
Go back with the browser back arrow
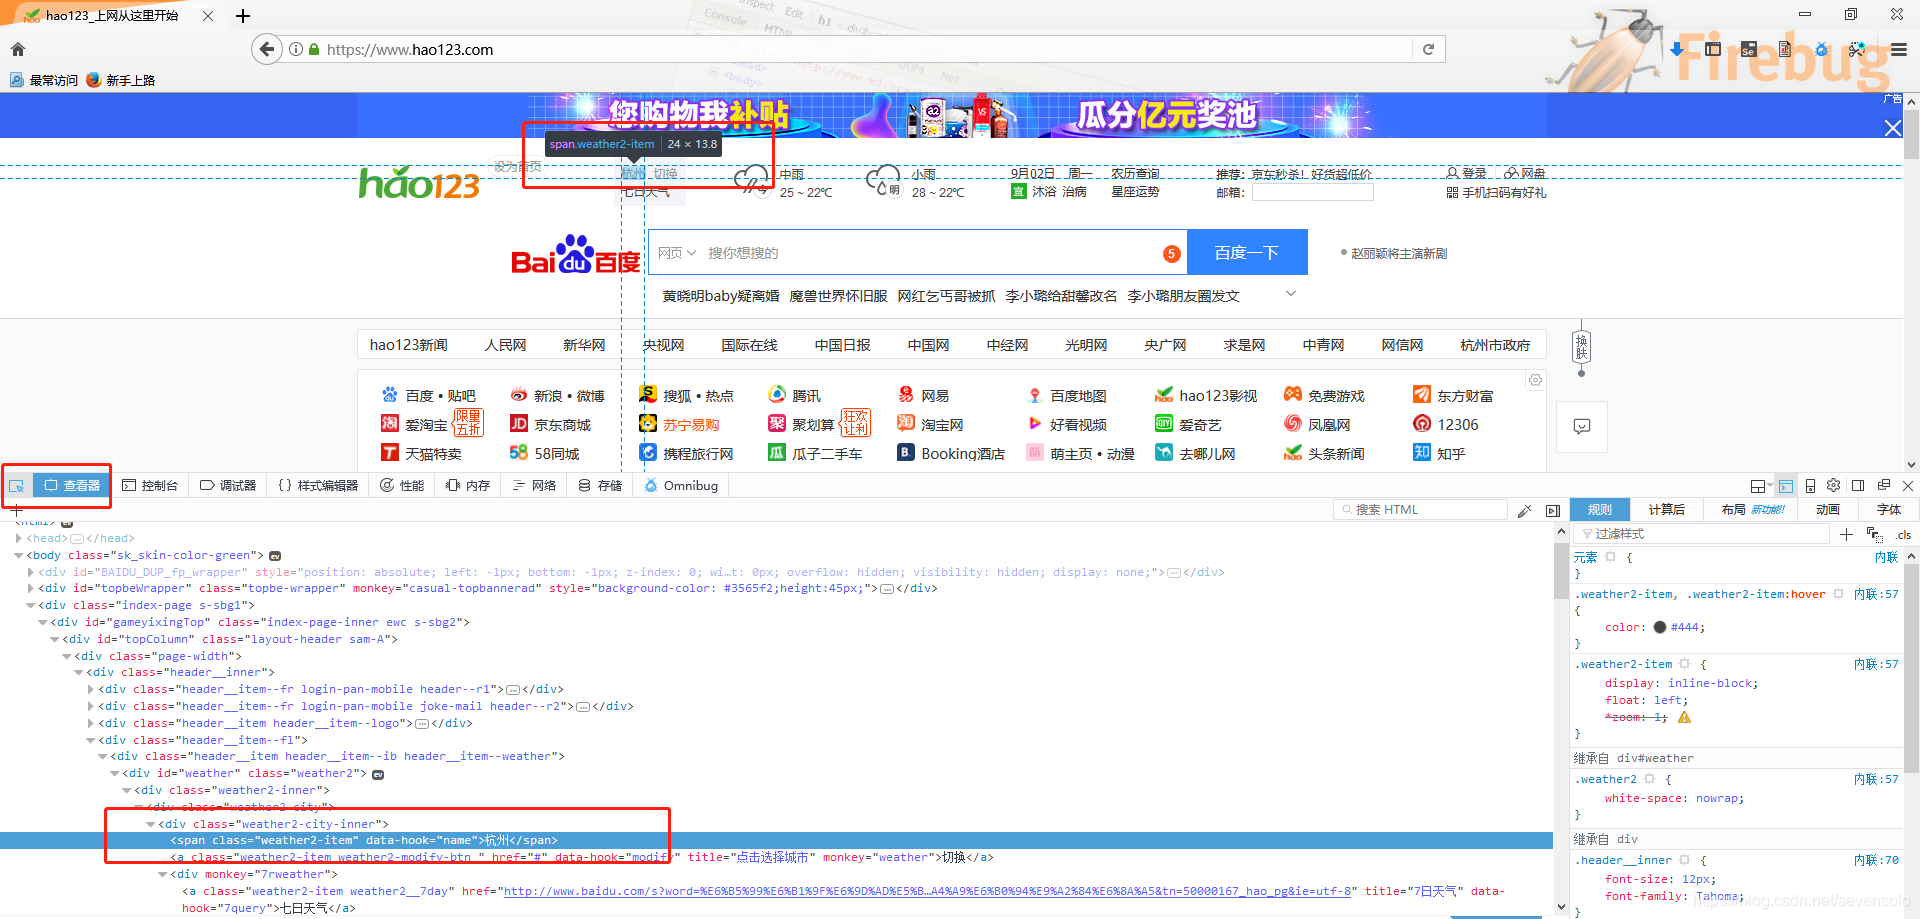pos(266,49)
